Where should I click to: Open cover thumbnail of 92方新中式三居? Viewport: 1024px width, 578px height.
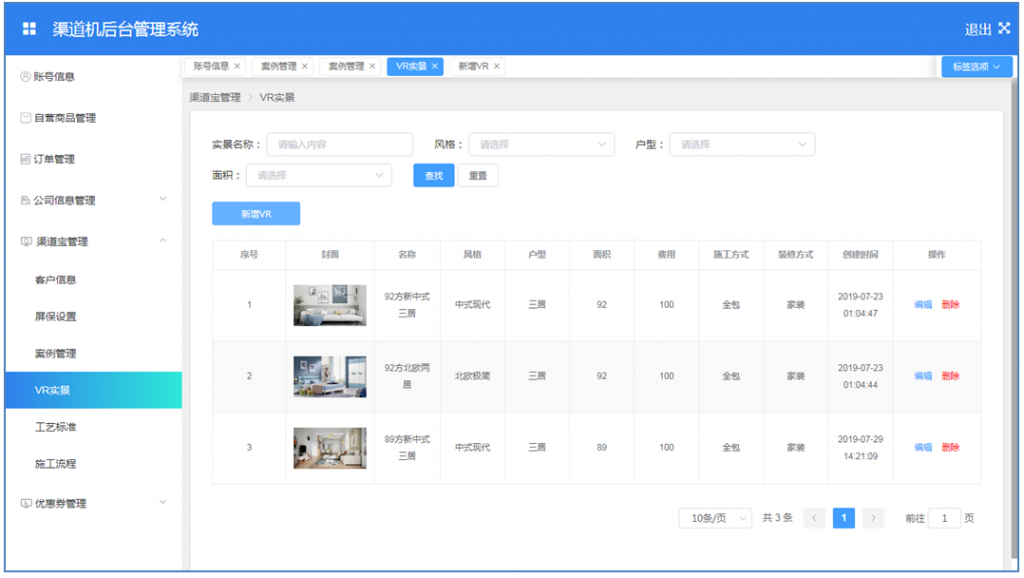coord(330,305)
